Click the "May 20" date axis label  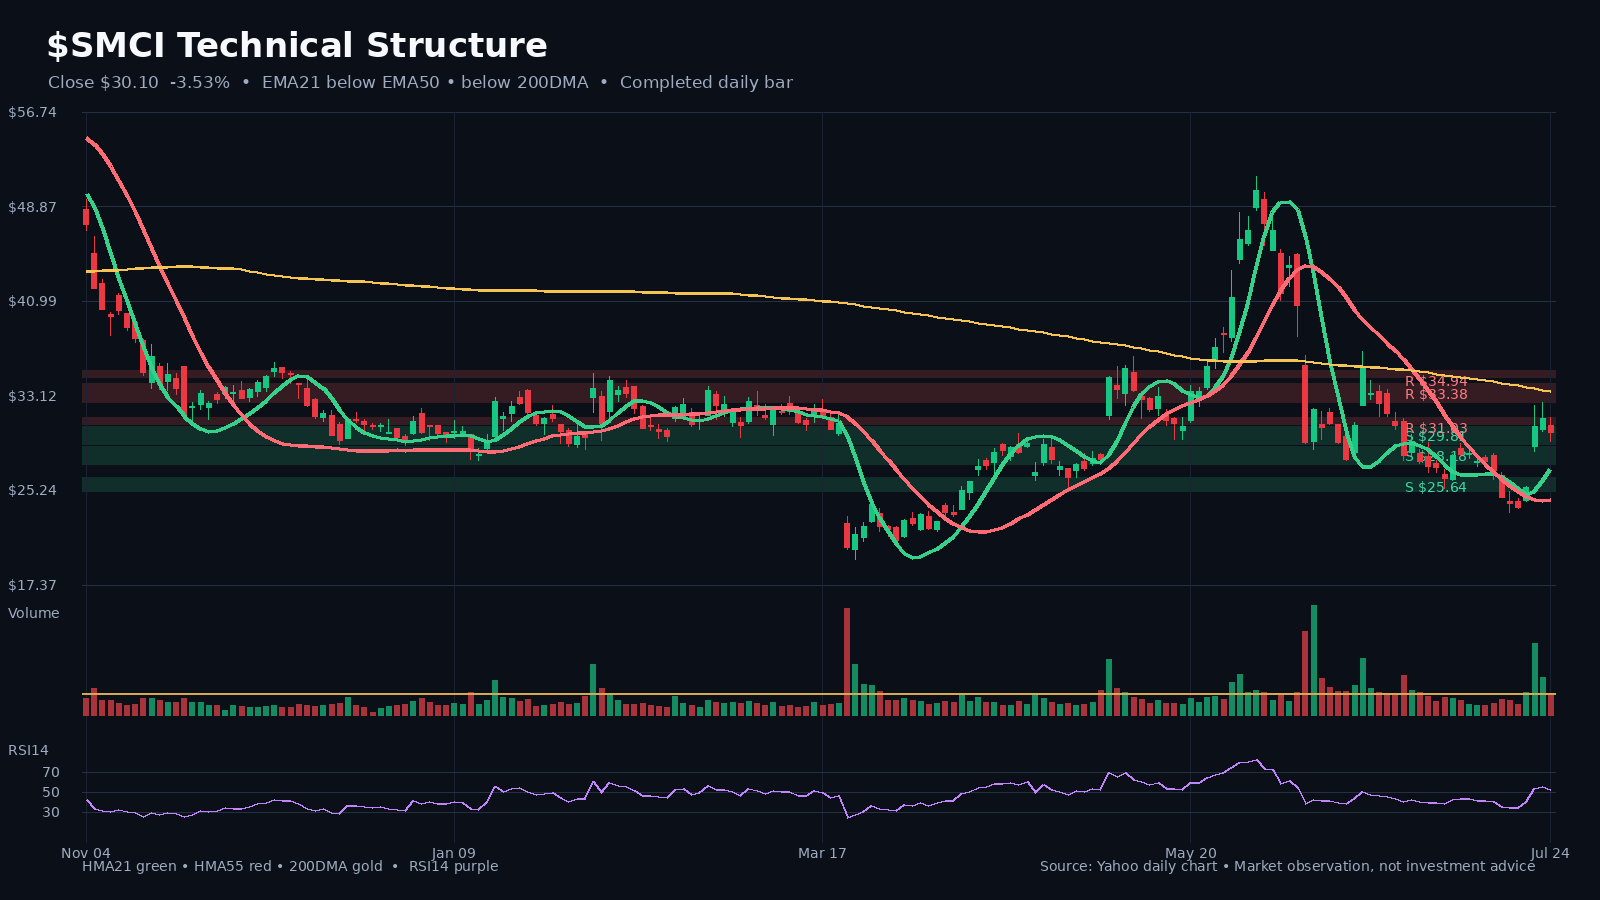point(1191,853)
